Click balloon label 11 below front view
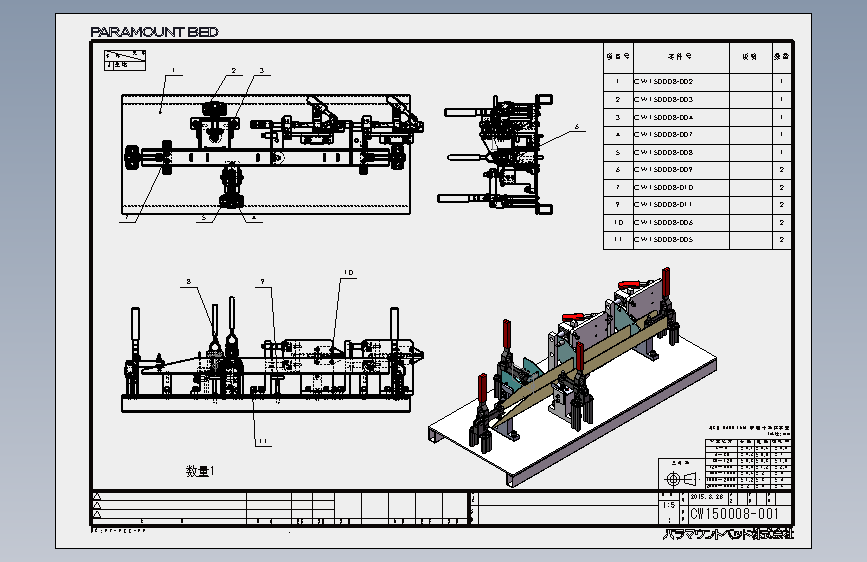This screenshot has width=867, height=562. [x=263, y=441]
